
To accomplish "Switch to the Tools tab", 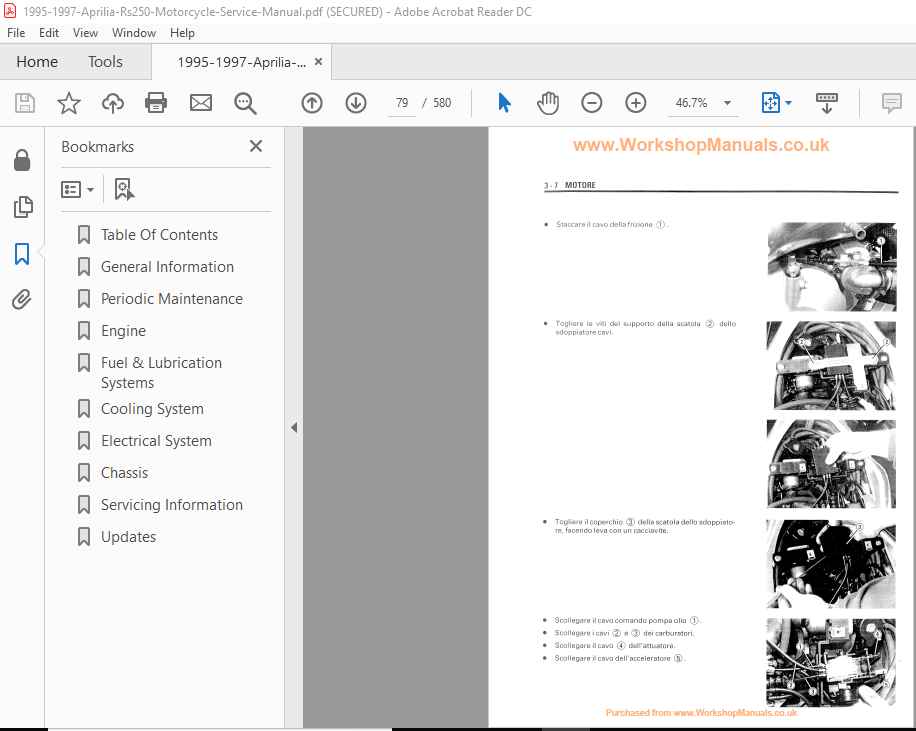I will point(105,61).
